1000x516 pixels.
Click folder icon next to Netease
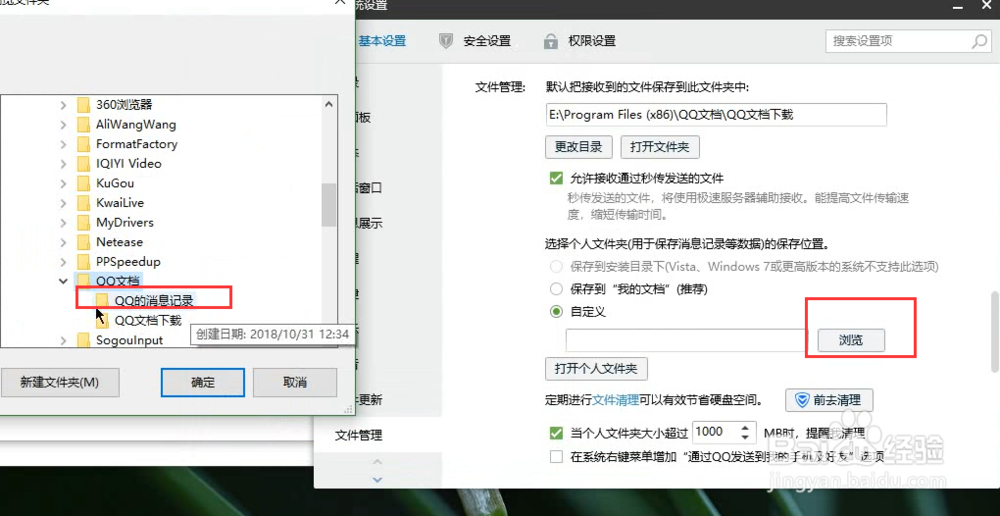click(x=83, y=242)
